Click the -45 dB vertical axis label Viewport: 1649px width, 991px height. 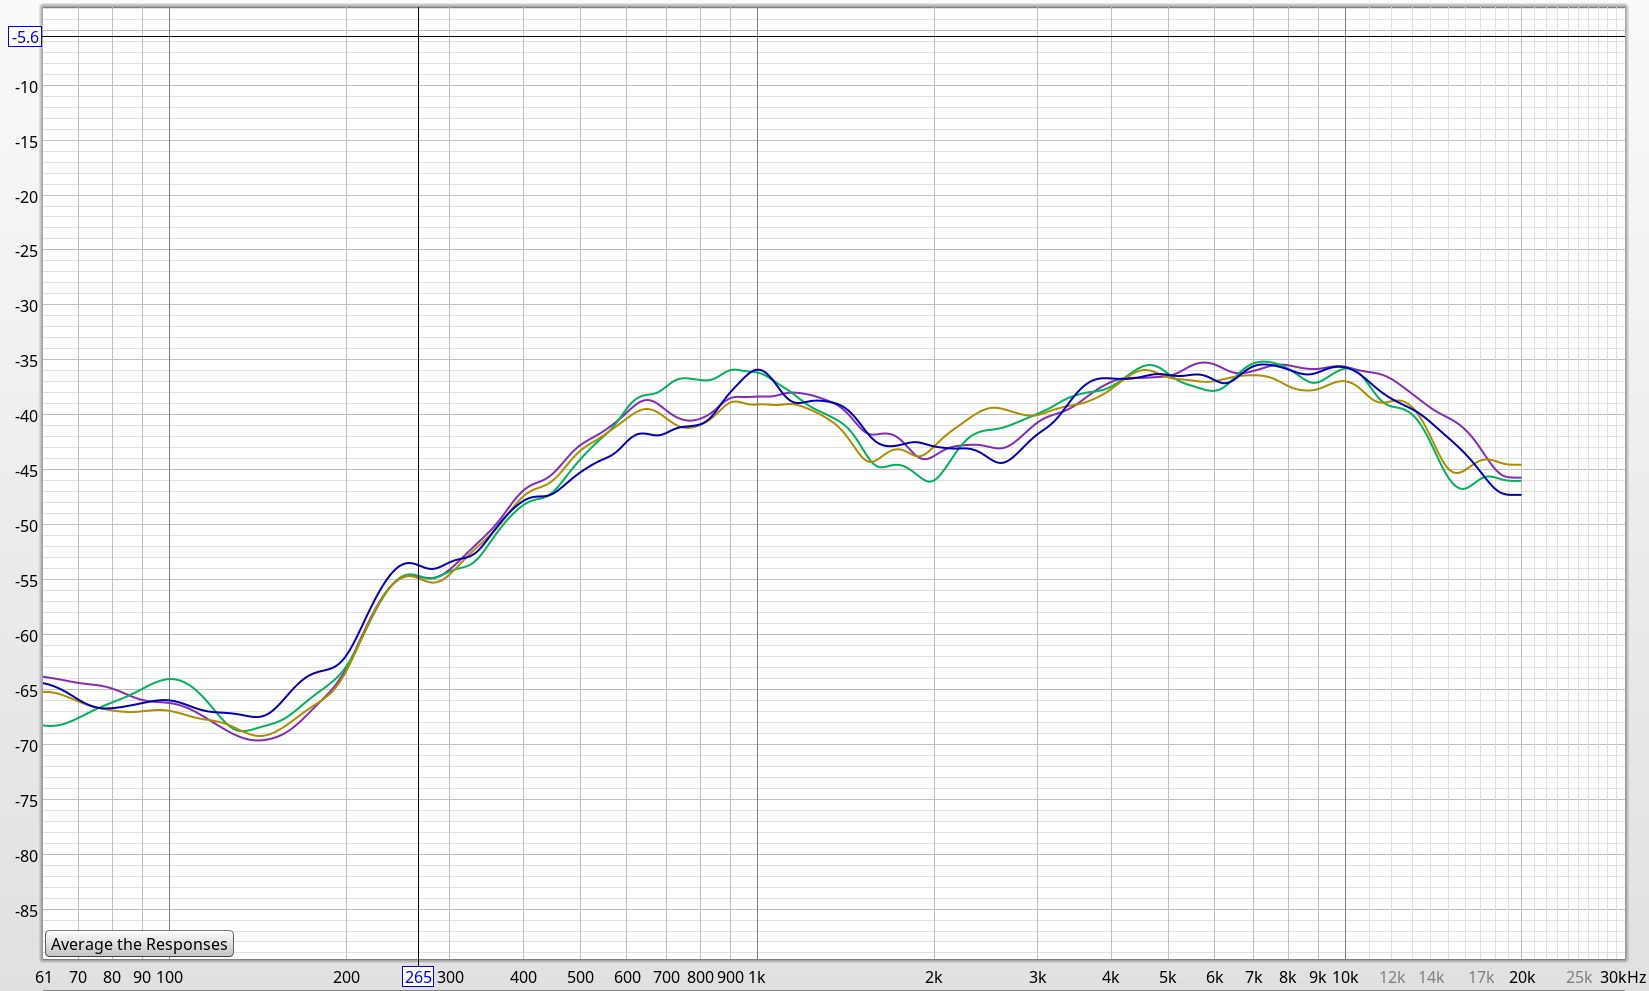(x=27, y=471)
